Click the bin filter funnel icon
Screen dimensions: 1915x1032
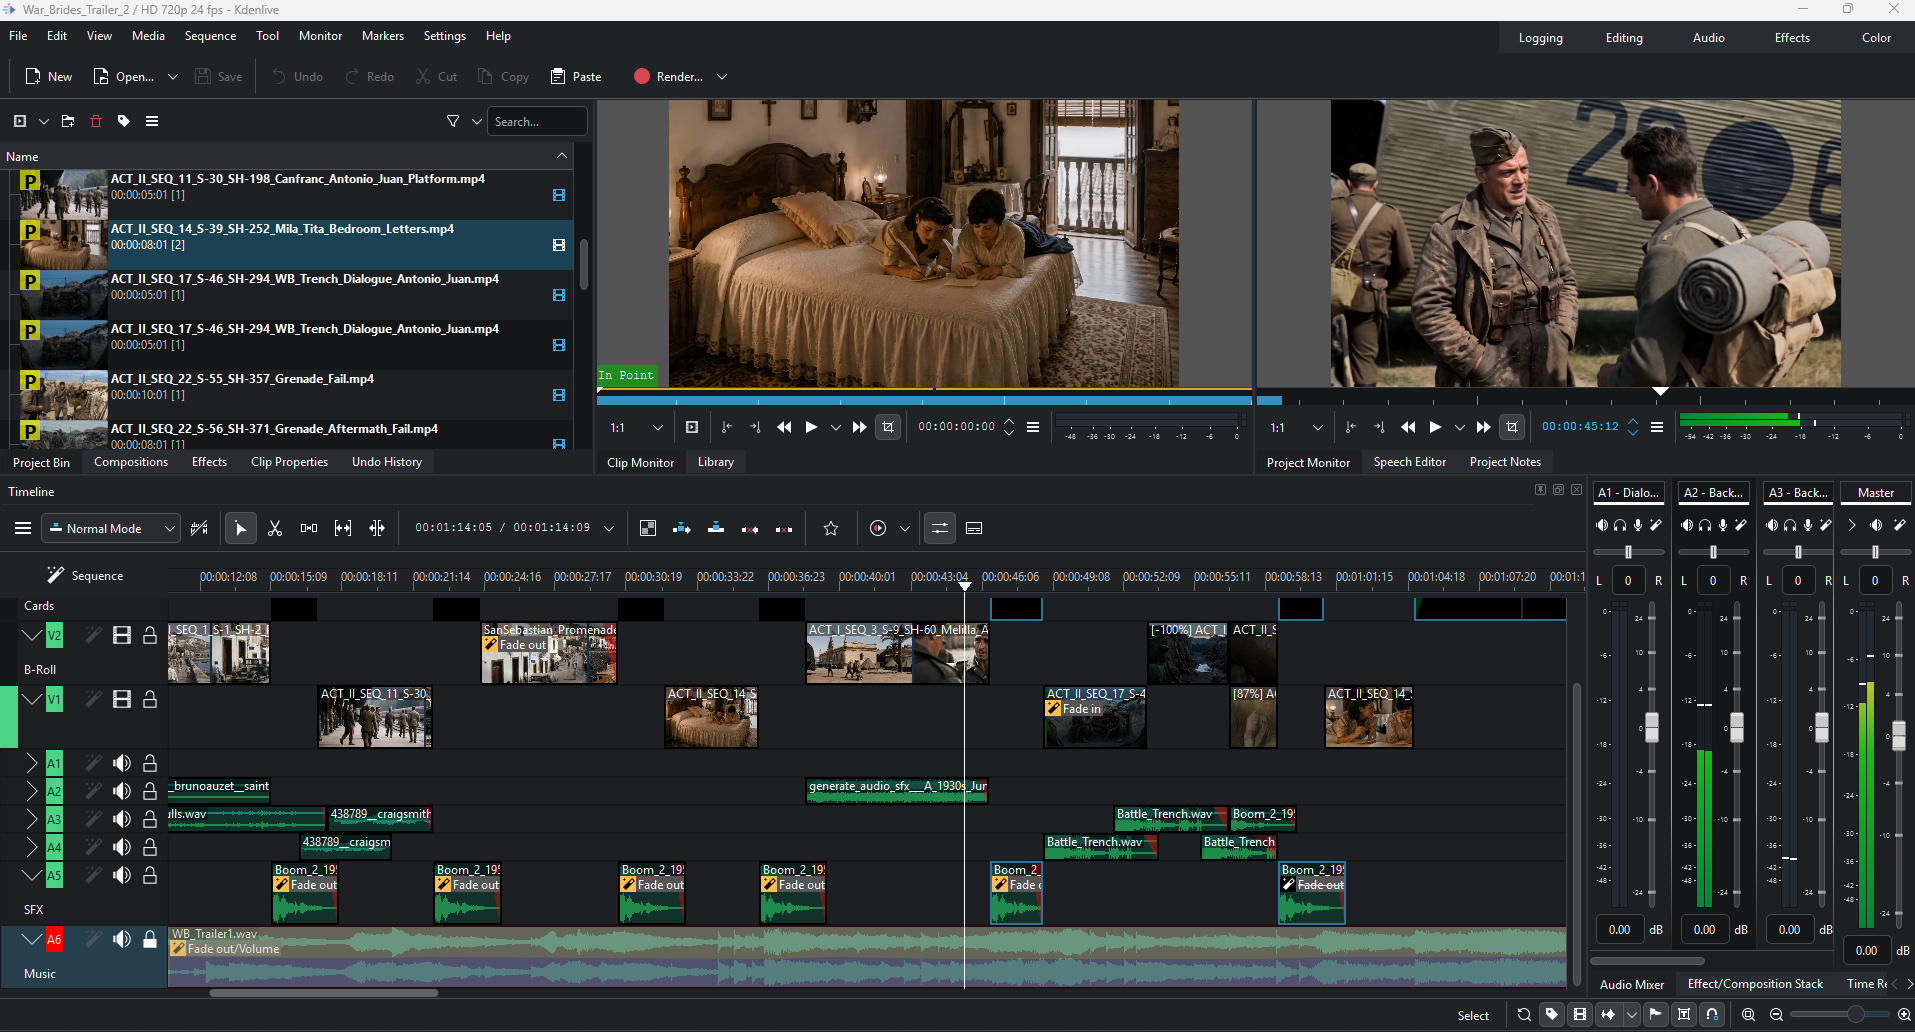coord(453,121)
